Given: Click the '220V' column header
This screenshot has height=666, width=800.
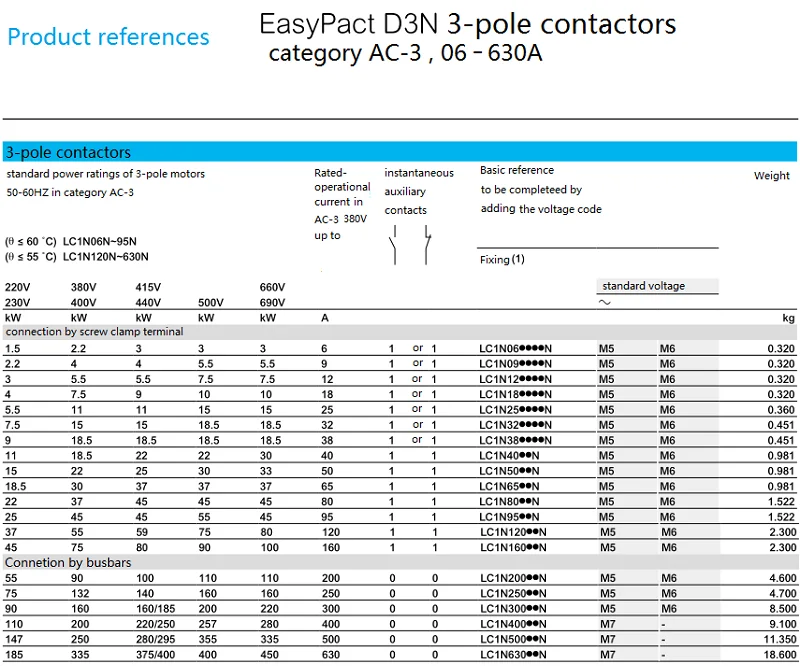Looking at the screenshot, I should click(x=17, y=287).
